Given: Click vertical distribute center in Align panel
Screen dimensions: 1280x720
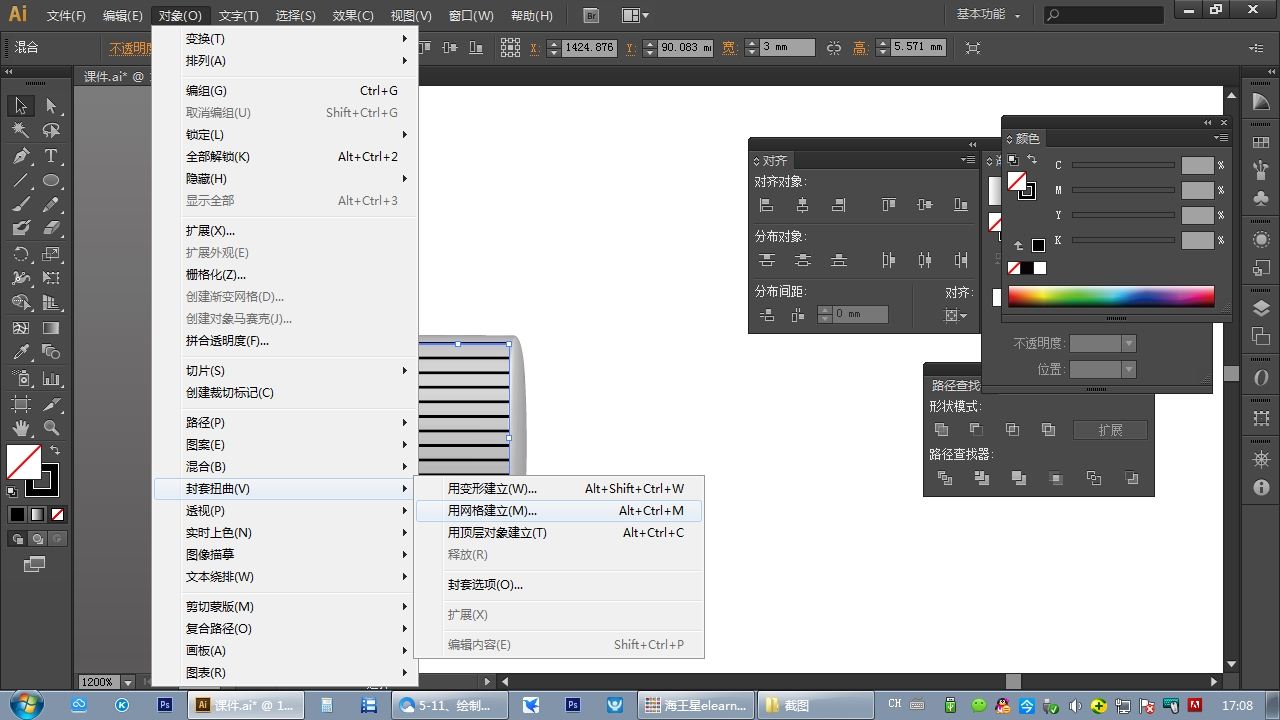Looking at the screenshot, I should pyautogui.click(x=802, y=260).
